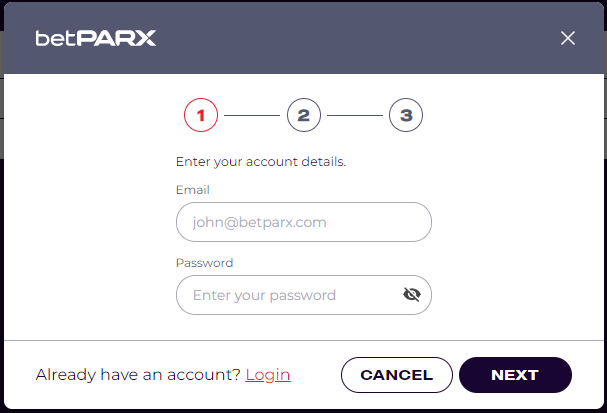Click the connector line between steps 2 and 3
Screen dimensions: 607x413
[x=355, y=115]
